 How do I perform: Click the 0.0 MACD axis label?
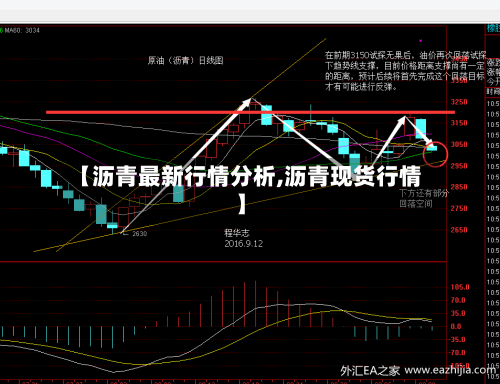456,327
